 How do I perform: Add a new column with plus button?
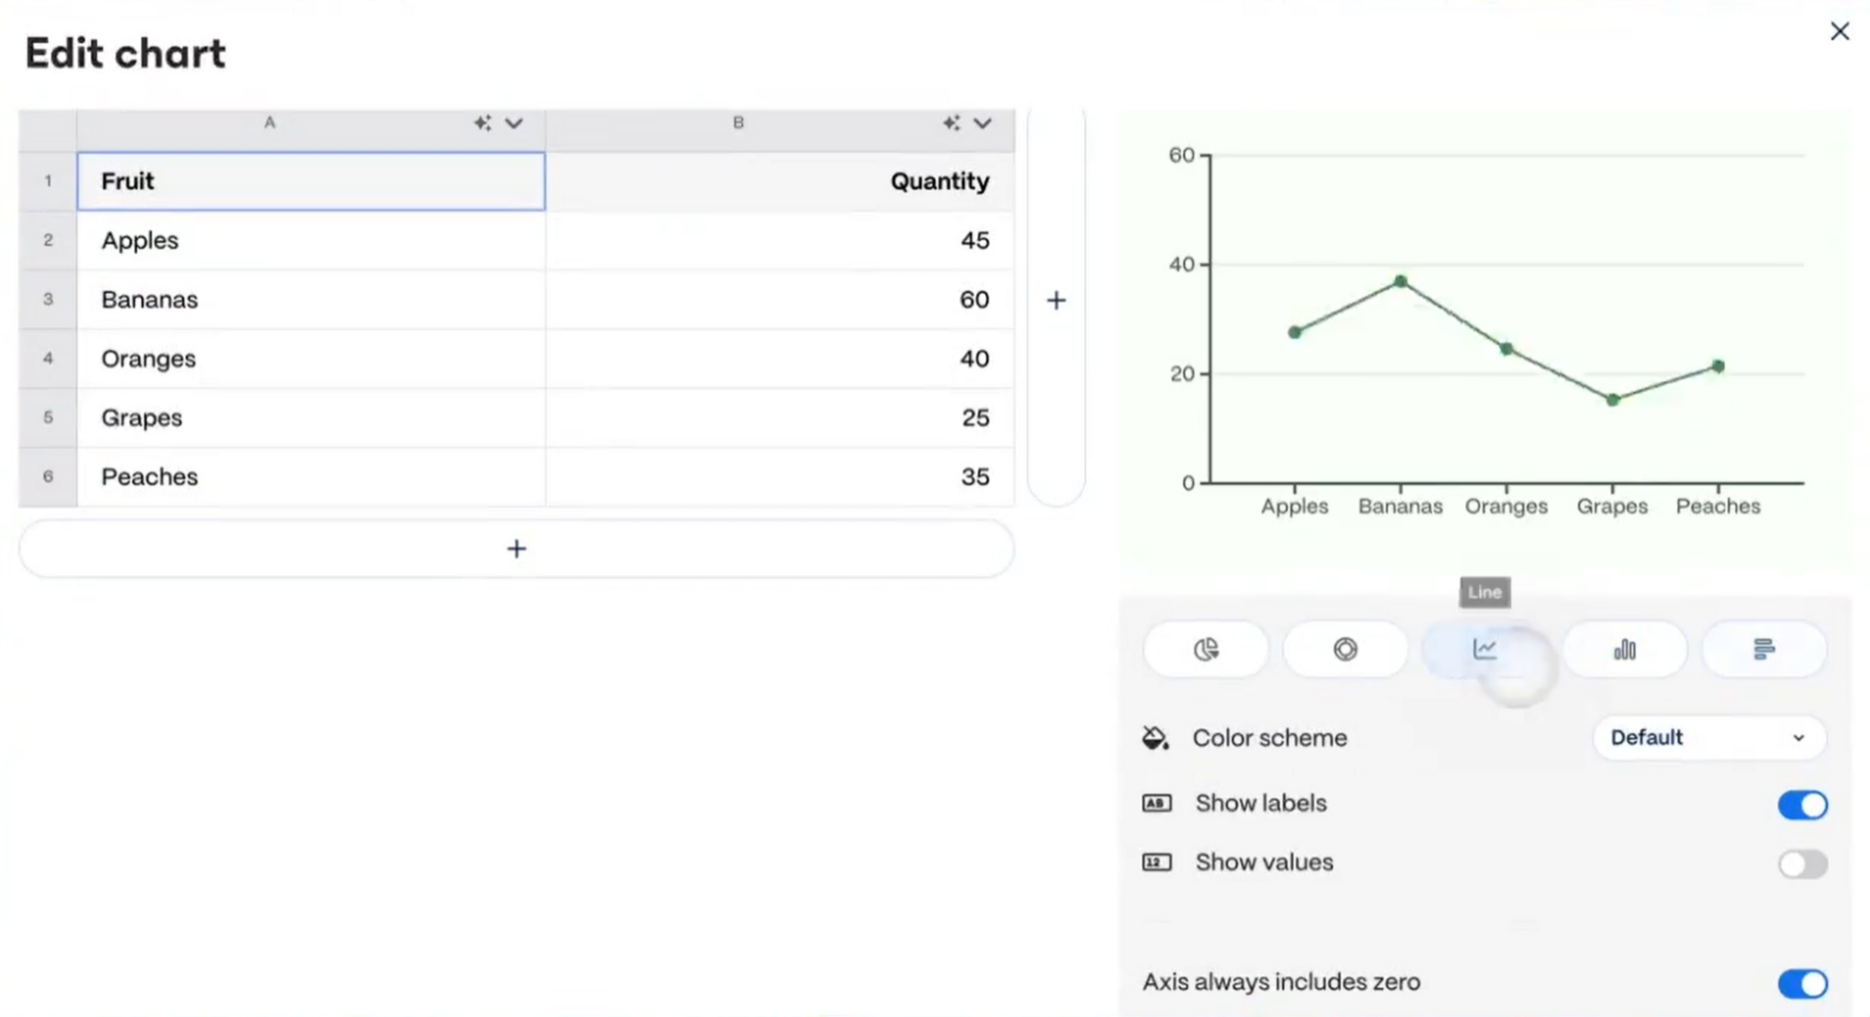[1056, 300]
